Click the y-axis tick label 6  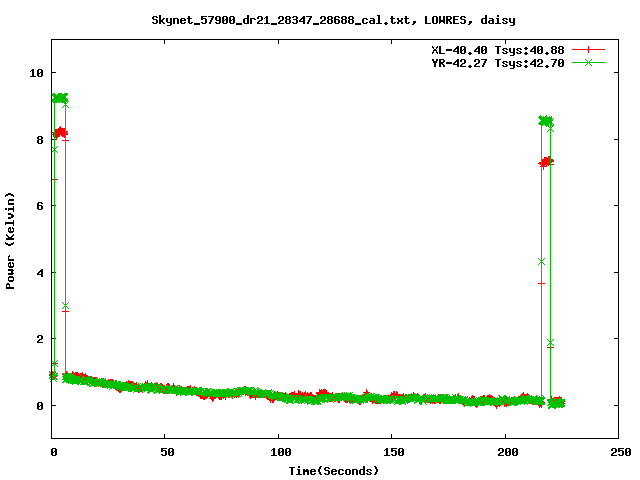click(x=40, y=206)
